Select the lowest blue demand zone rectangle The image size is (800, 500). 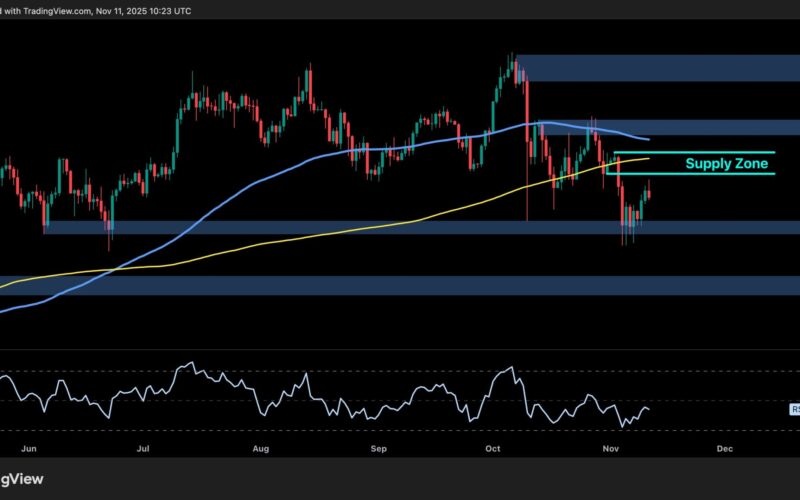click(400, 286)
